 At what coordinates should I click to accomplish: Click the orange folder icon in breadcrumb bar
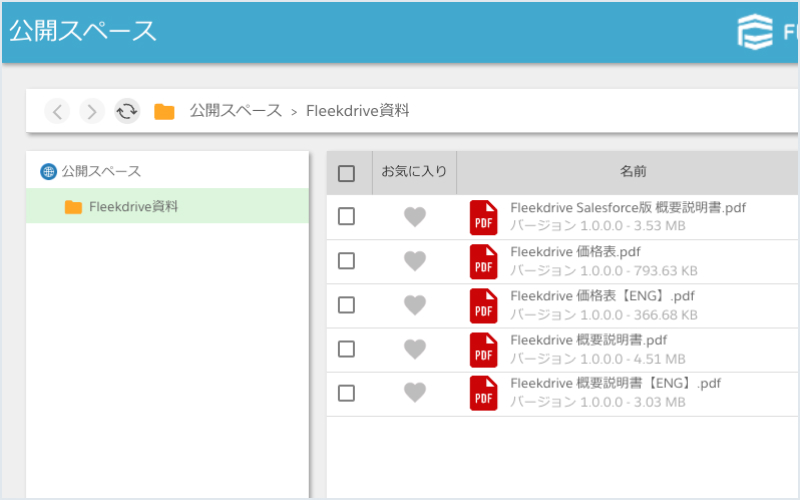[164, 111]
